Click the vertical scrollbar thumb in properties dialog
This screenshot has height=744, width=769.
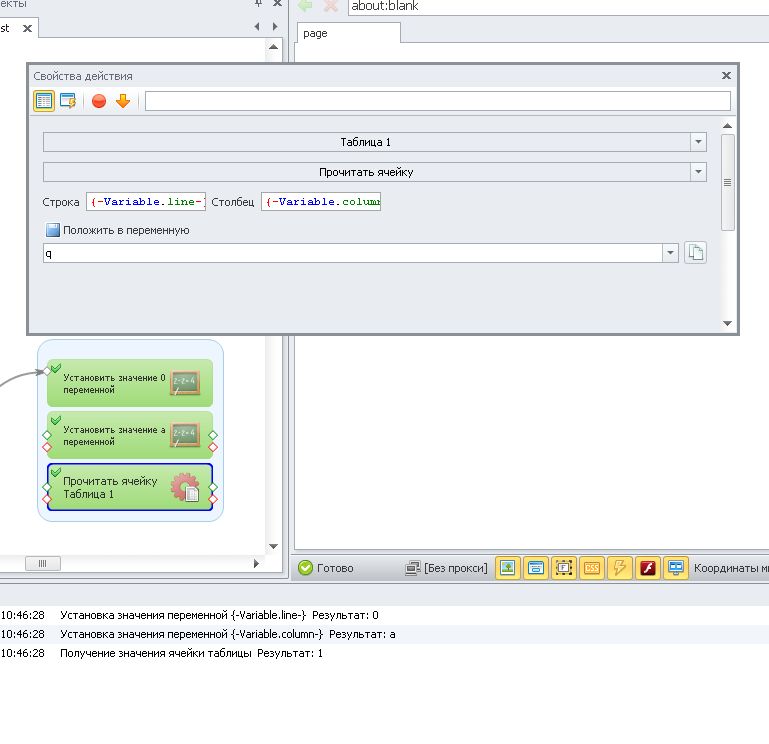tap(727, 182)
